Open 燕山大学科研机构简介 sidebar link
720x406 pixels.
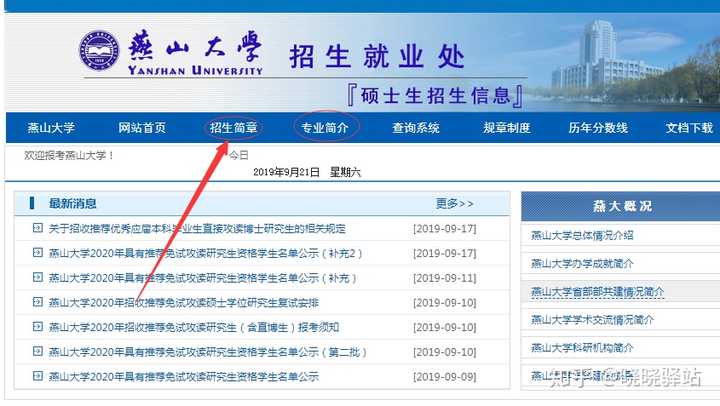pos(582,348)
